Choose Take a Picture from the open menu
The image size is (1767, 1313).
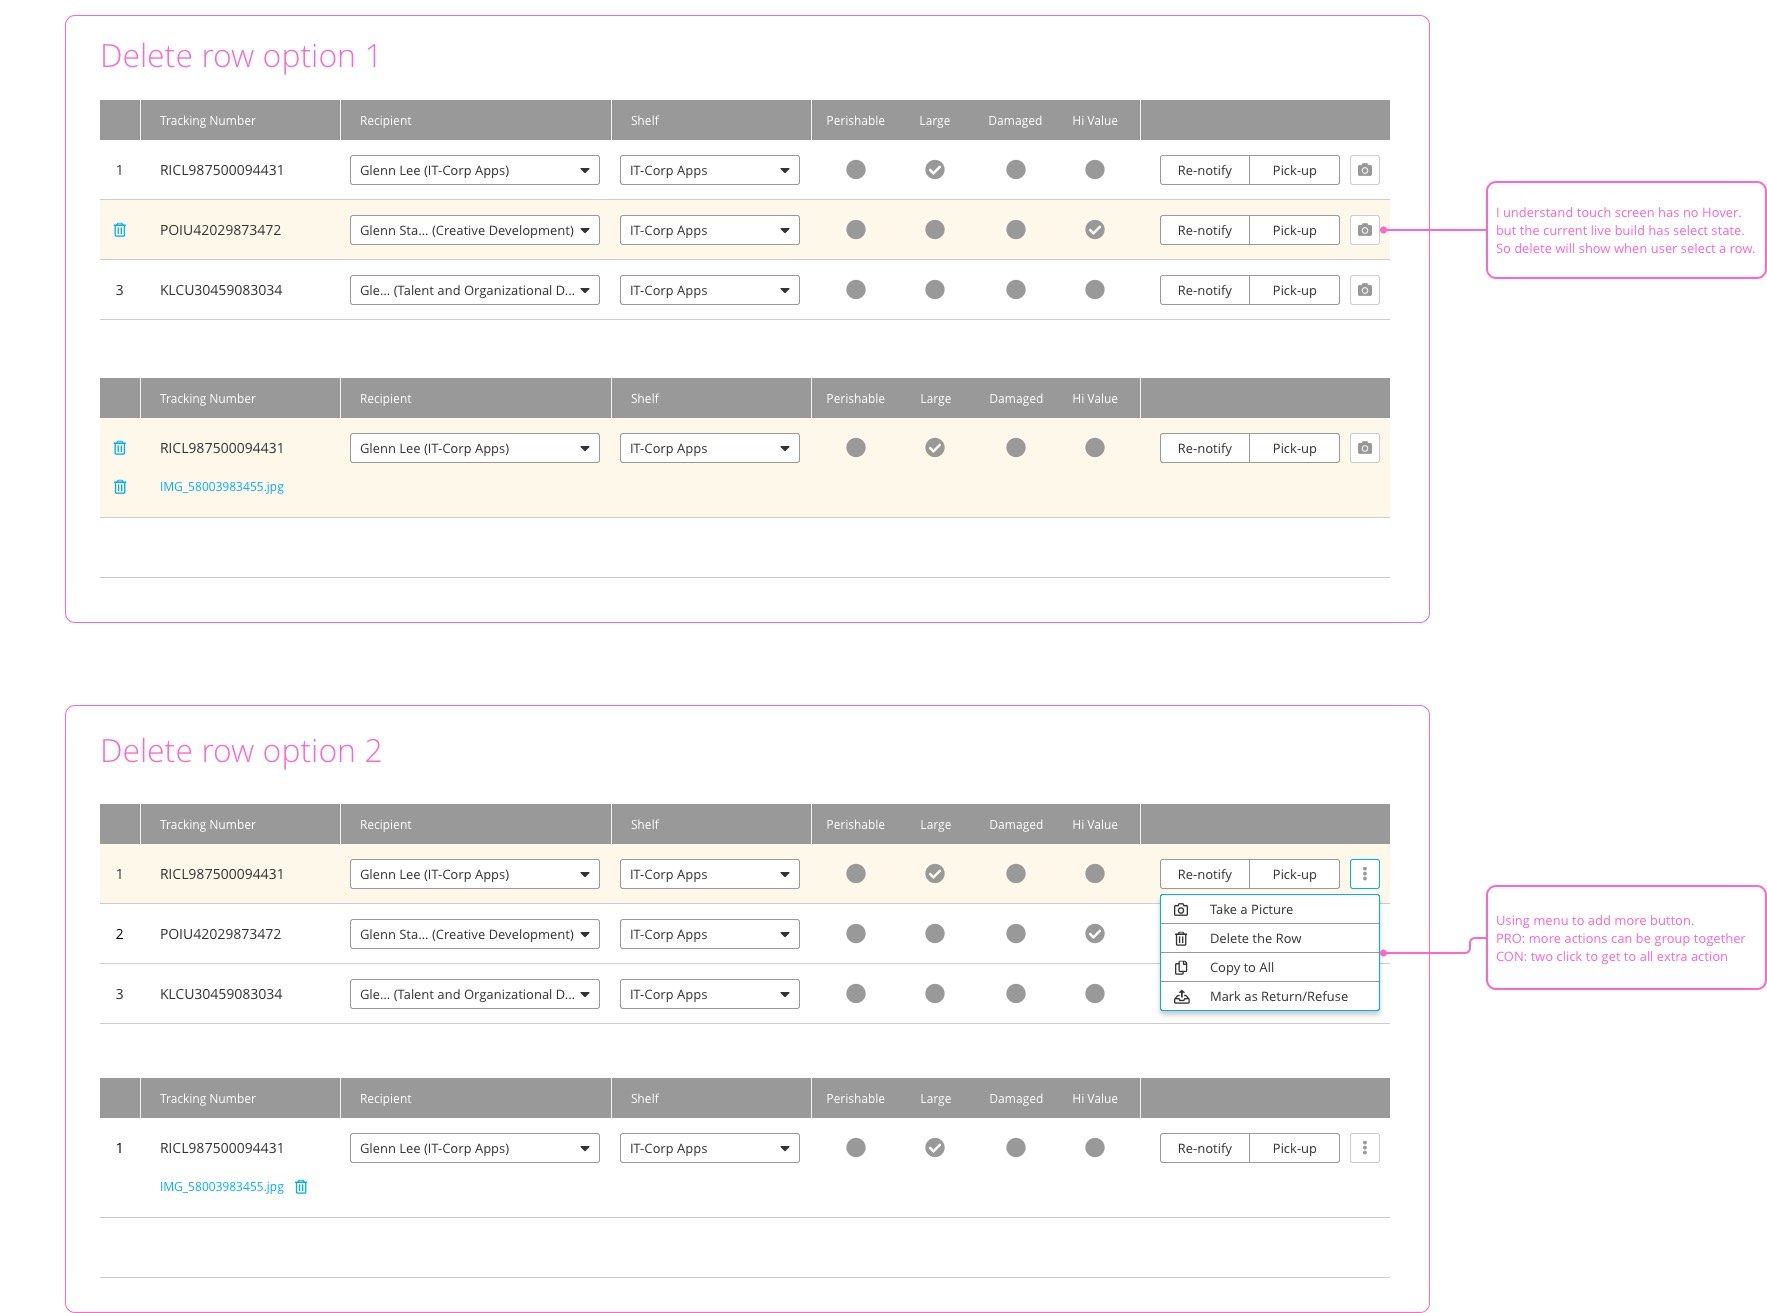1270,909
